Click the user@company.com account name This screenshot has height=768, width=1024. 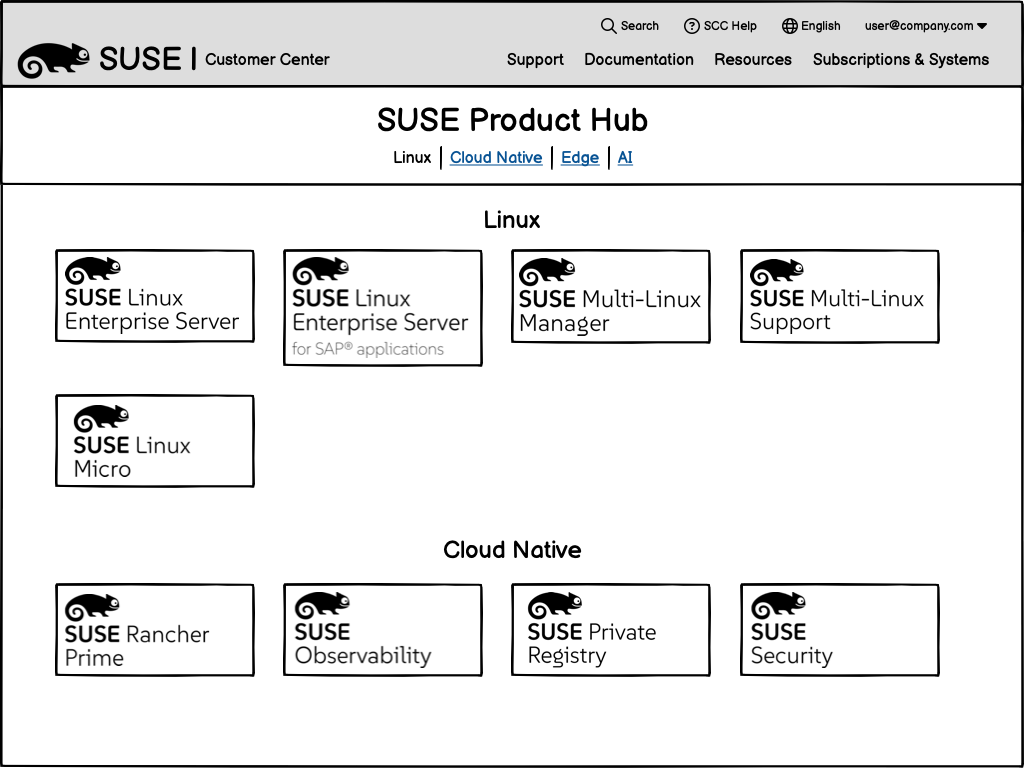[919, 26]
